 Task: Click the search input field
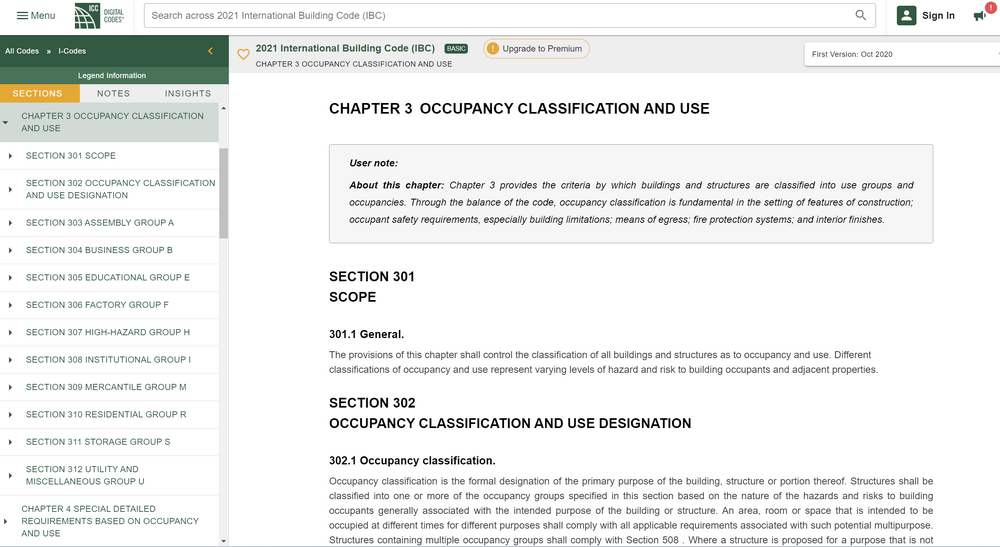click(500, 15)
